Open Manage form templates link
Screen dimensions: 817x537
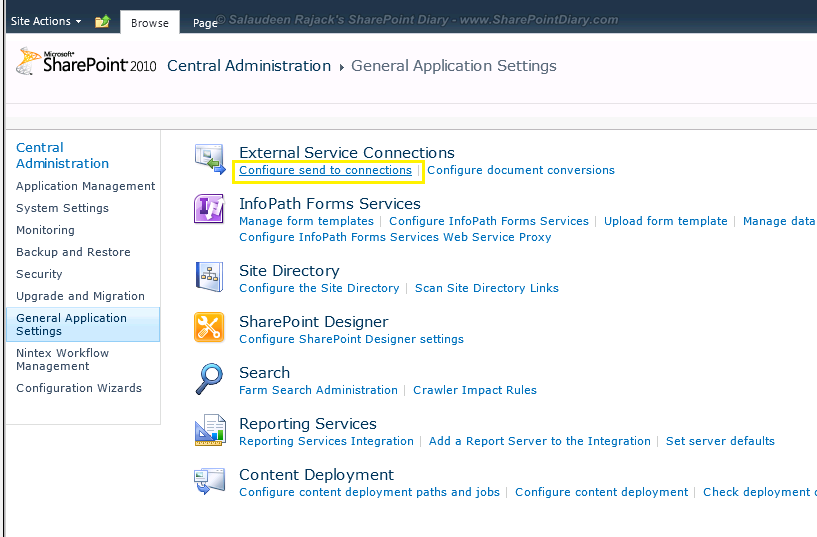click(x=306, y=221)
